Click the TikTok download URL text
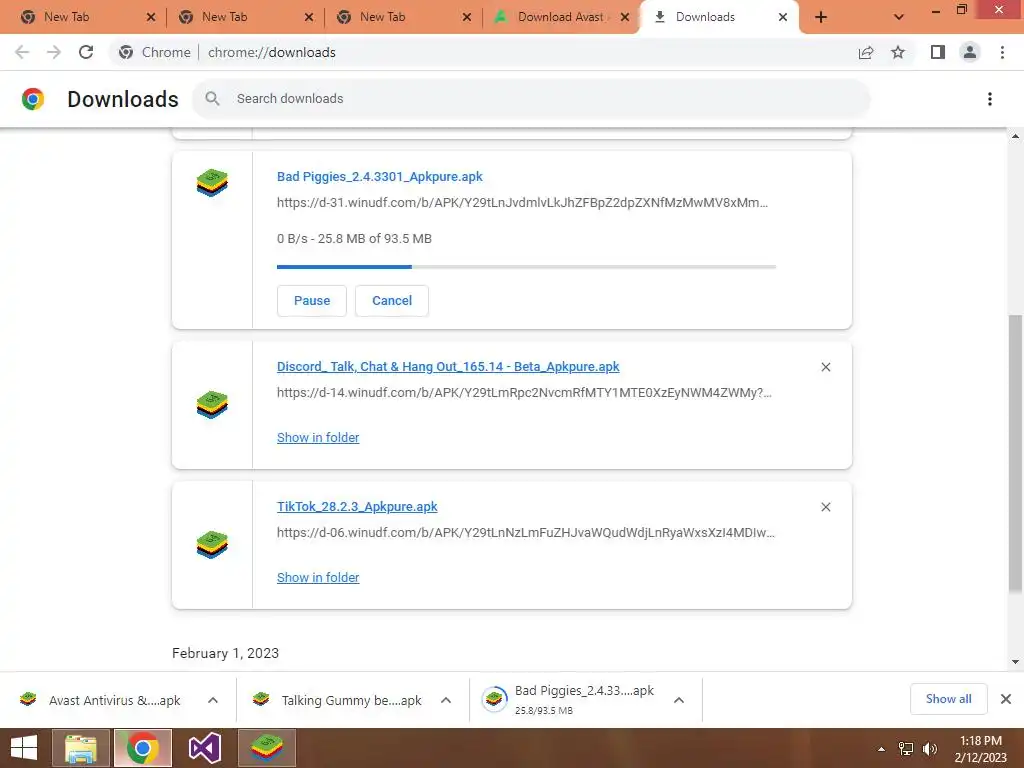1024x768 pixels. click(x=526, y=532)
